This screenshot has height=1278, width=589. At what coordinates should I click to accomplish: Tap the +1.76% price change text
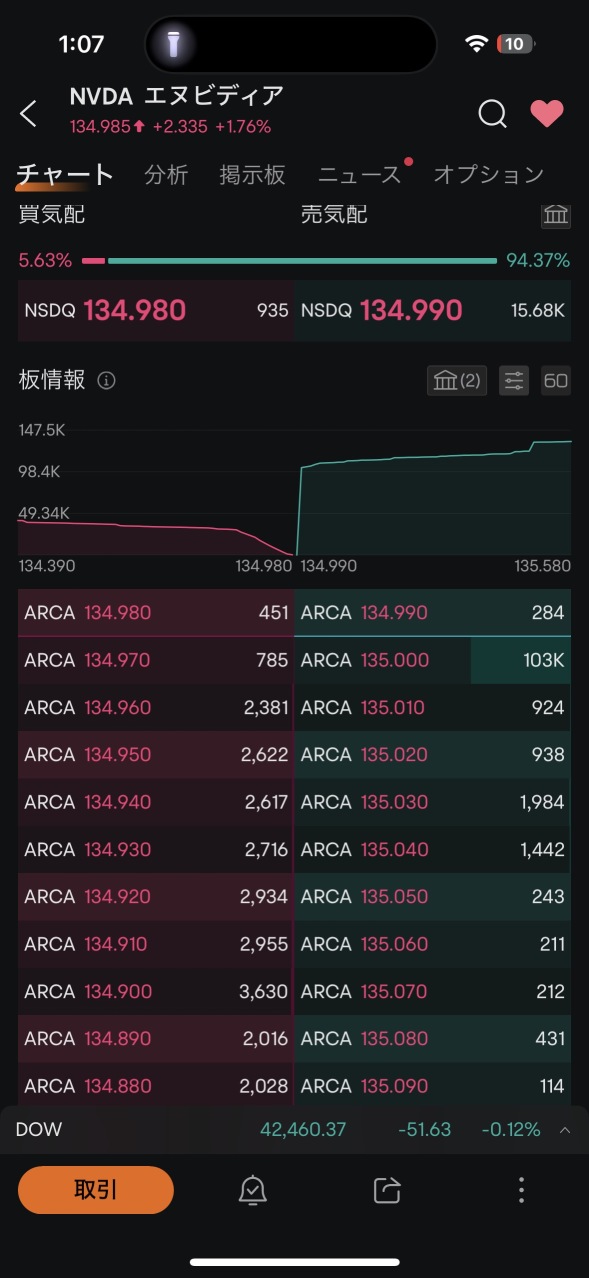(243, 127)
